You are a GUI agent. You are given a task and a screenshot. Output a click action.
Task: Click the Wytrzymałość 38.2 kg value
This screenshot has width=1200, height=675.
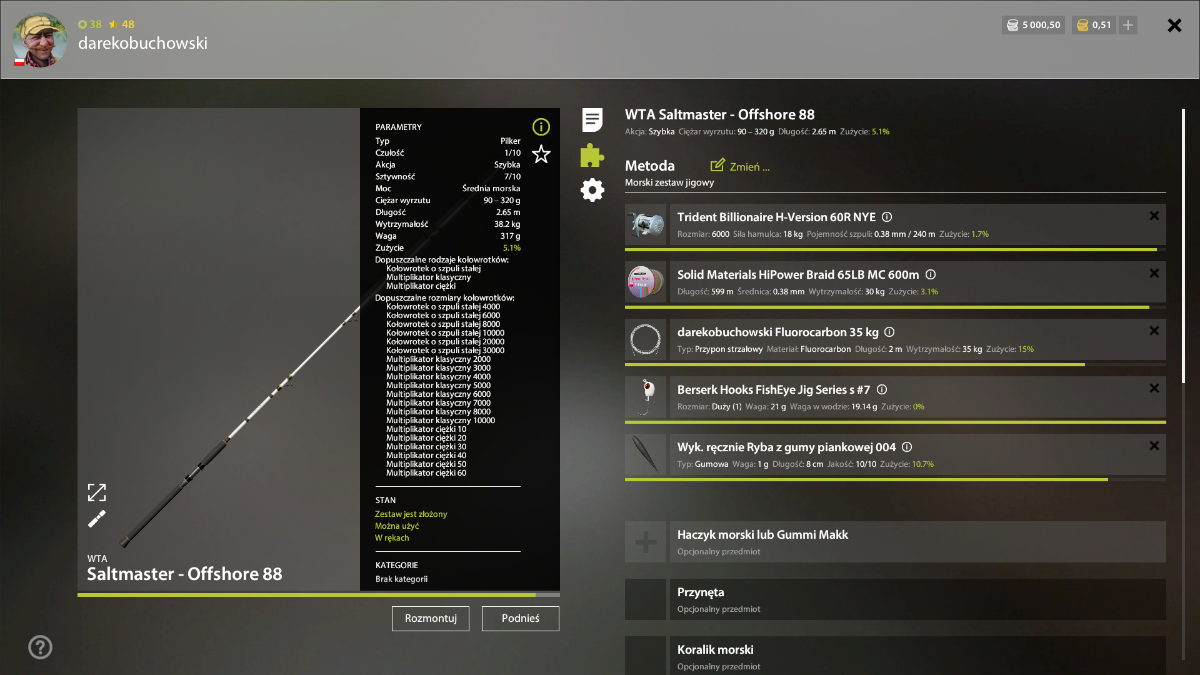[x=506, y=224]
